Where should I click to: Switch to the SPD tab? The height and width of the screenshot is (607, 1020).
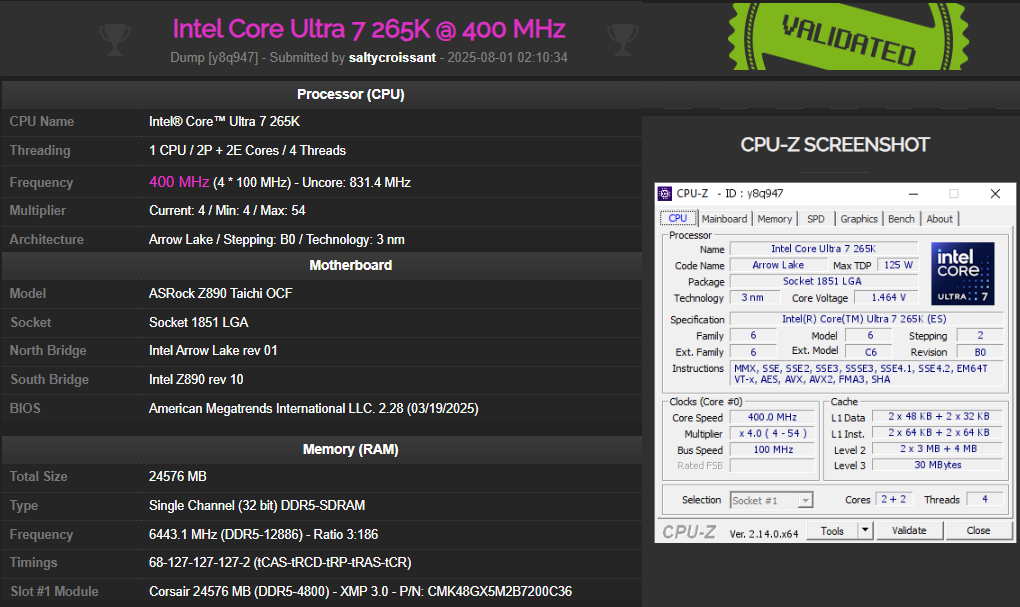coord(816,219)
